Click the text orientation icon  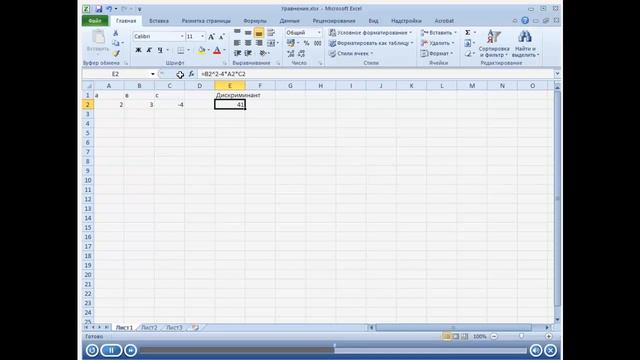(x=263, y=53)
